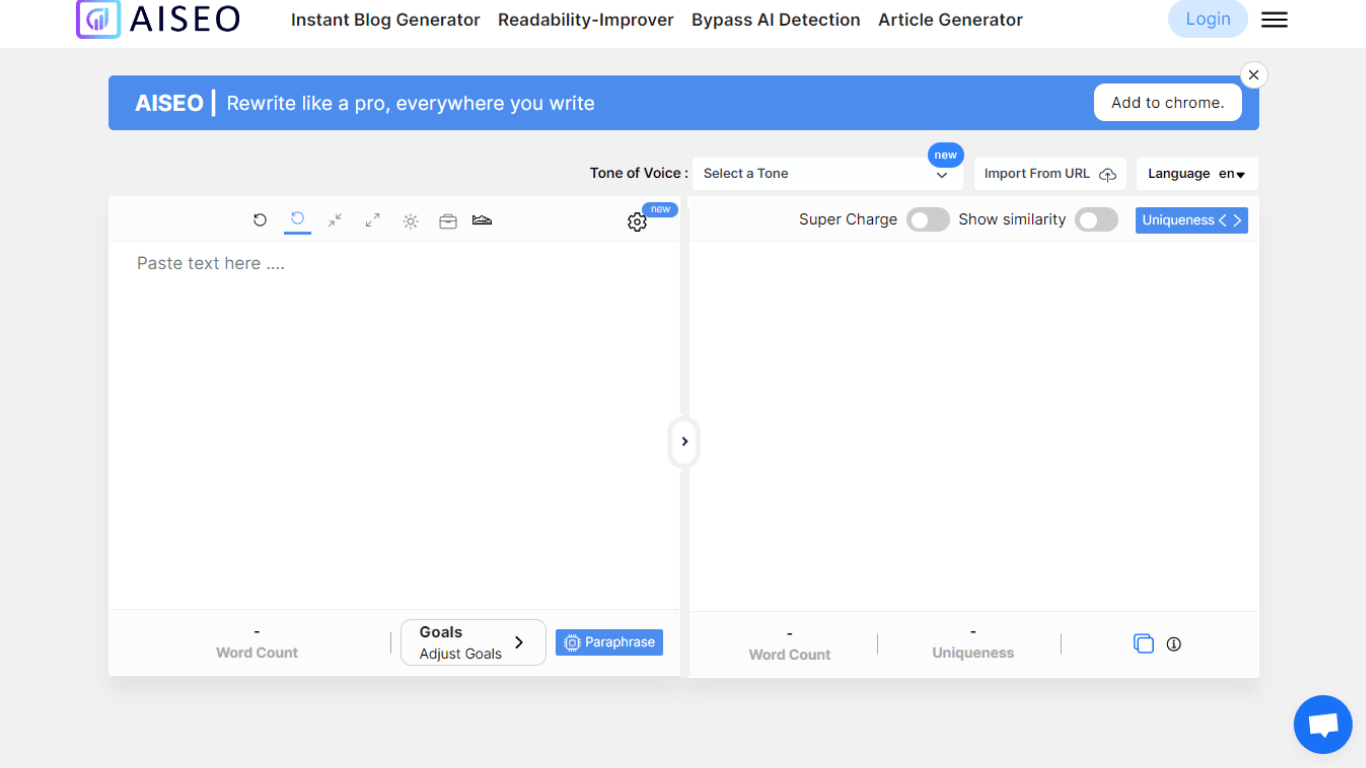Click the Import From URL button

pyautogui.click(x=1050, y=174)
